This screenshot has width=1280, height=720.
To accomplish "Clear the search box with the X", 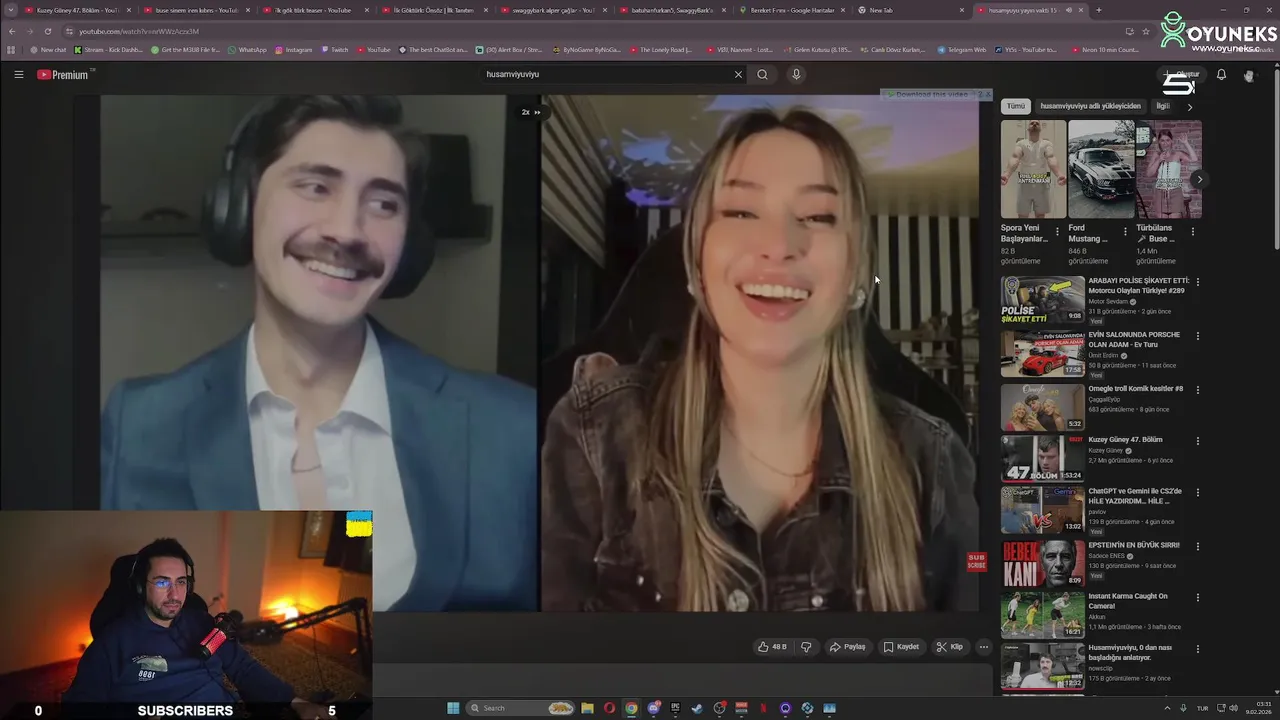I will (738, 74).
